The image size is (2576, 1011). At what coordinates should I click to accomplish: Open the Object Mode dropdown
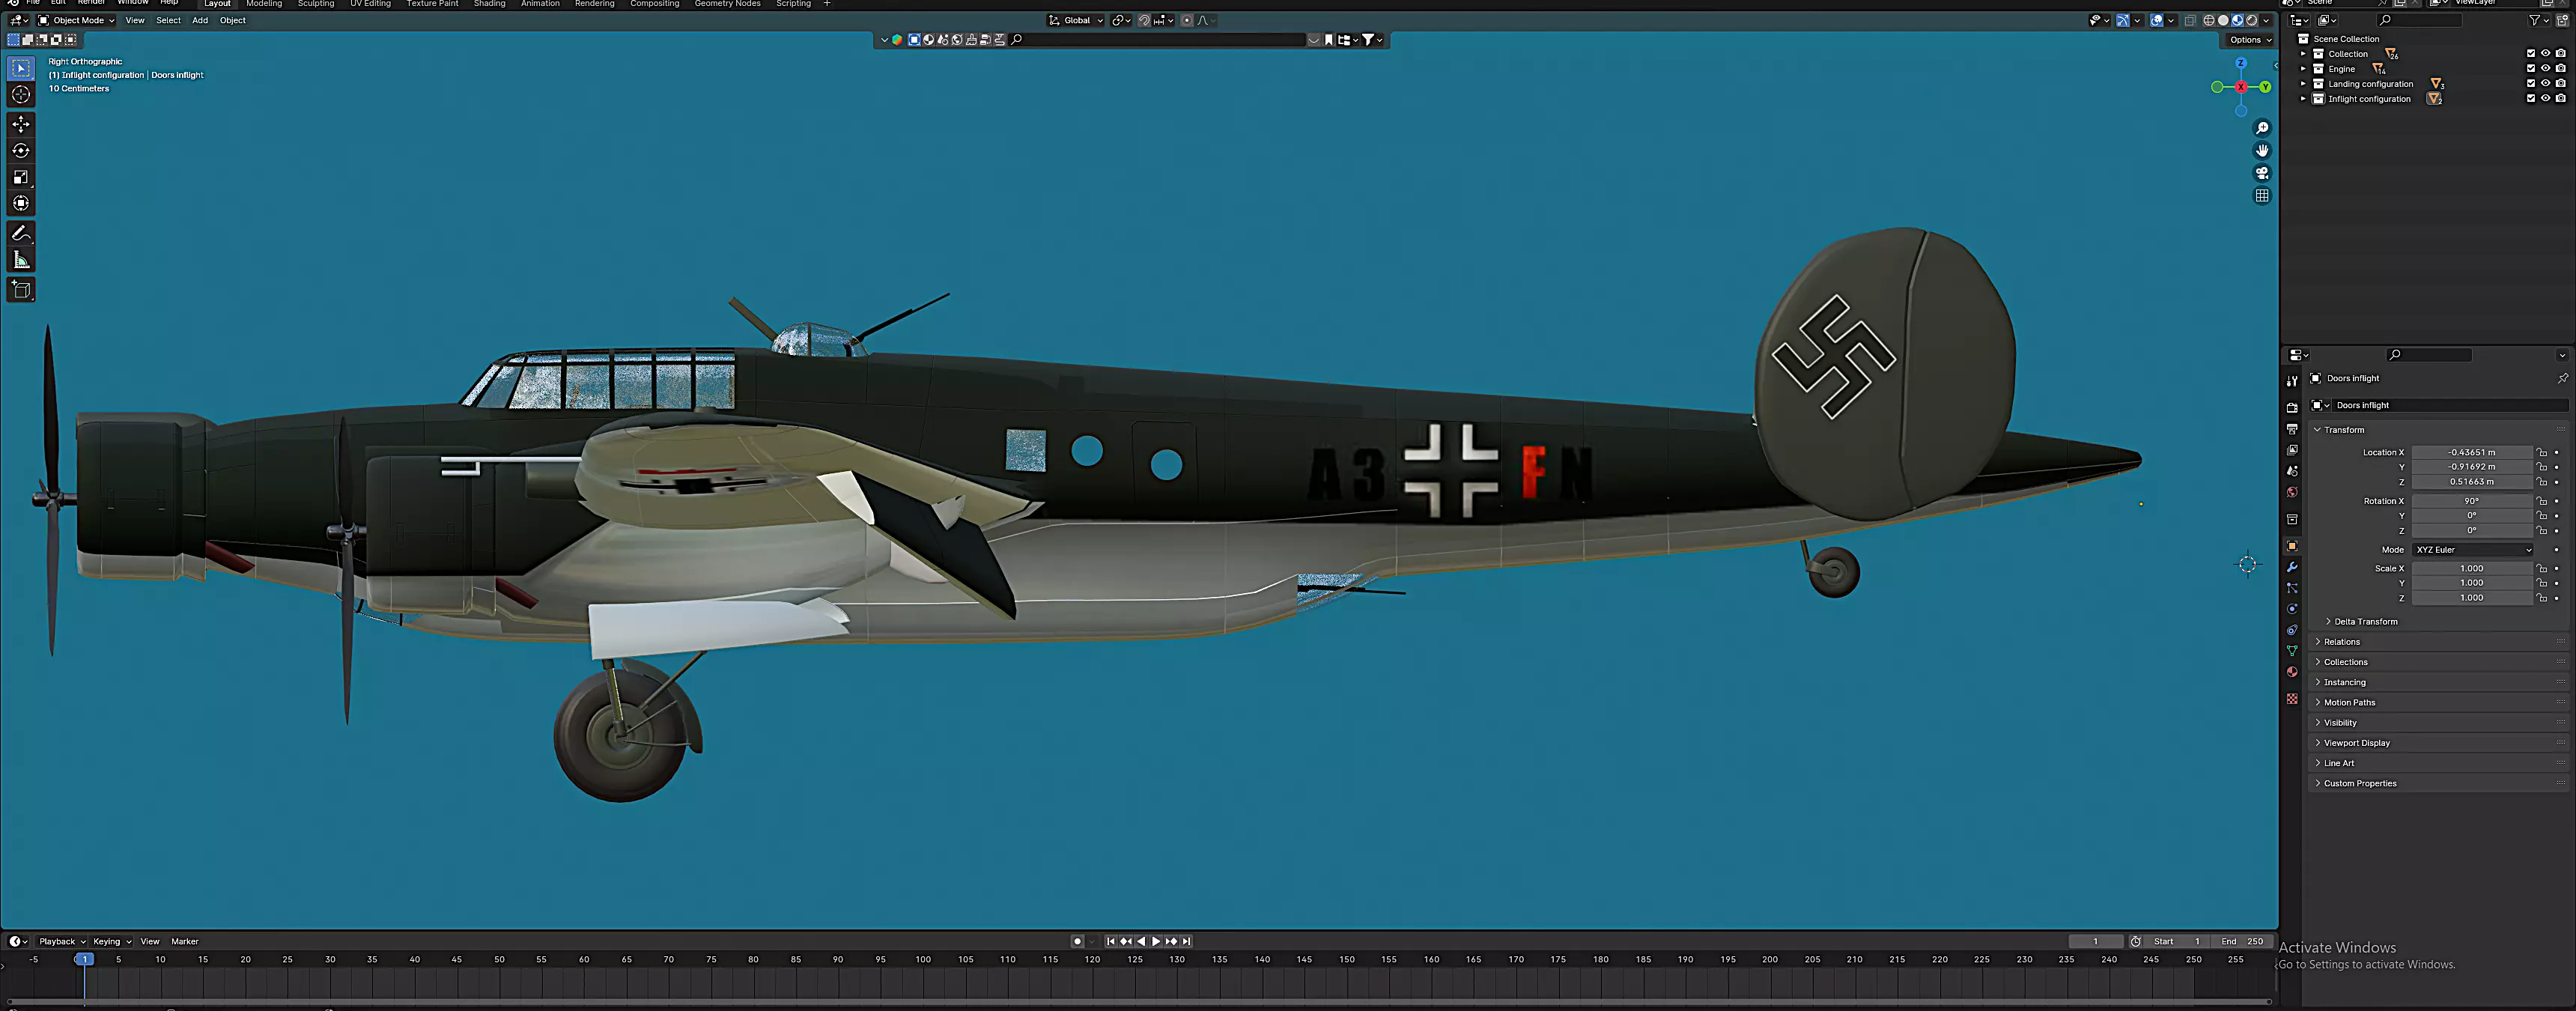76,20
